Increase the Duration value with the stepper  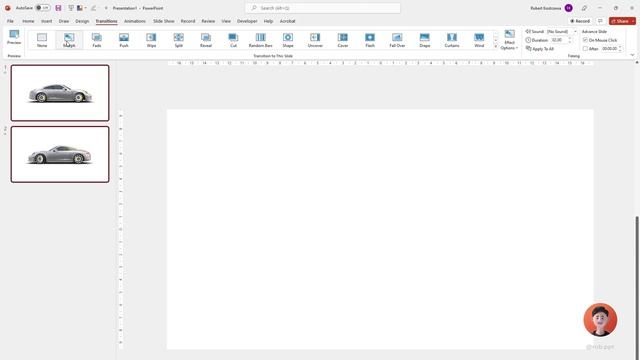[570, 38]
